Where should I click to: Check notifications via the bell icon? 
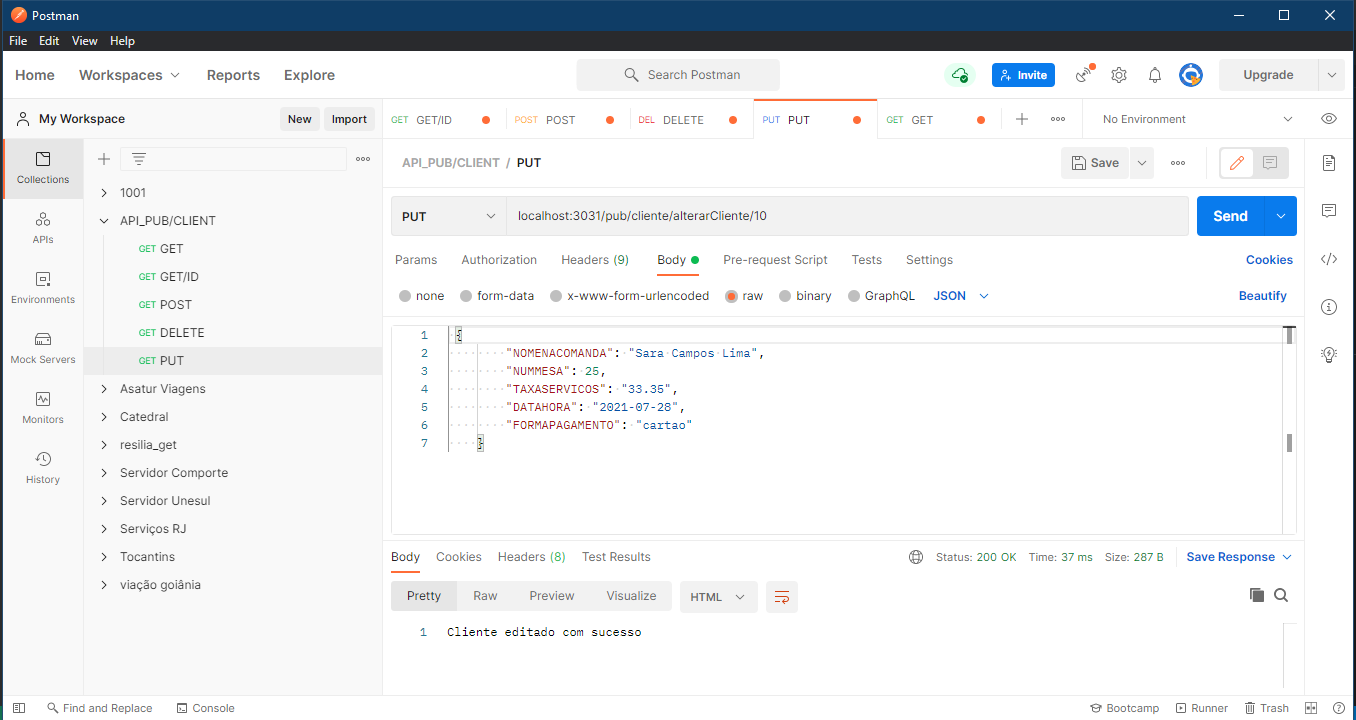coord(1154,74)
